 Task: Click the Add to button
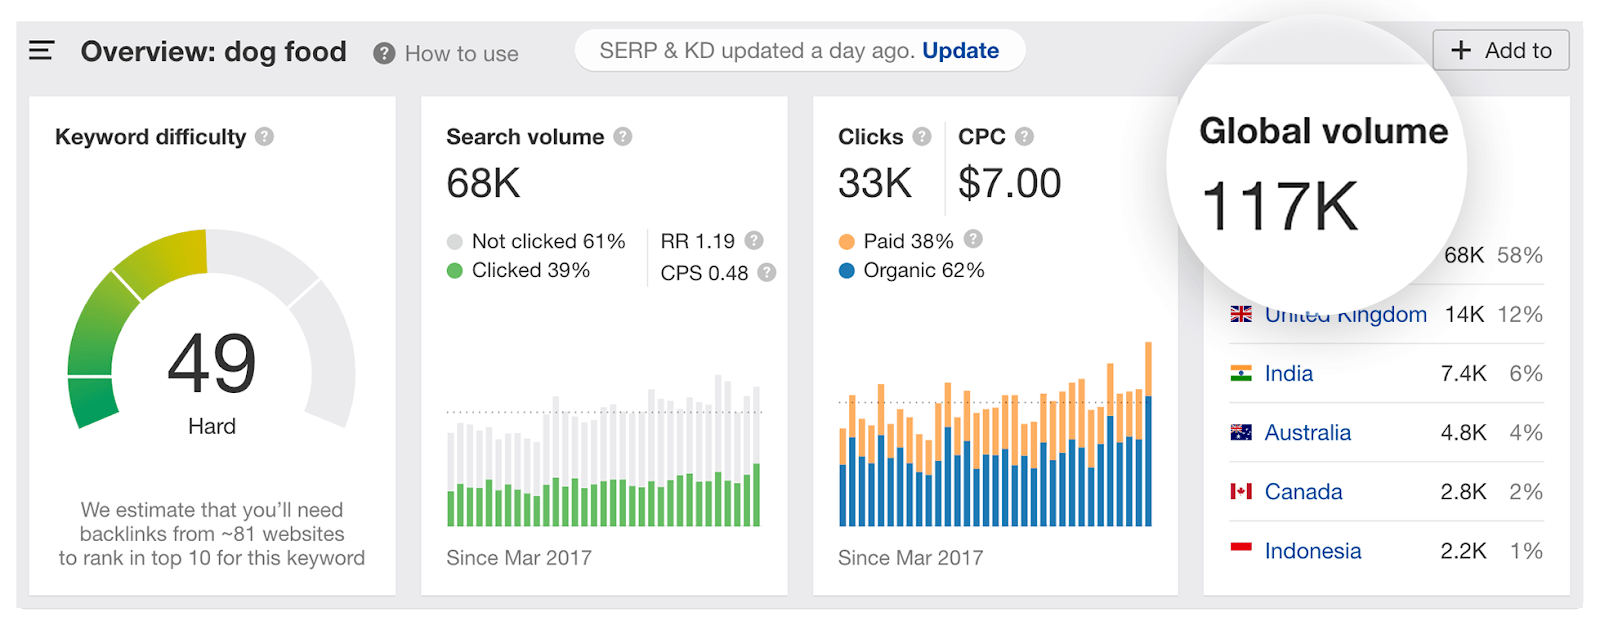pos(1500,51)
